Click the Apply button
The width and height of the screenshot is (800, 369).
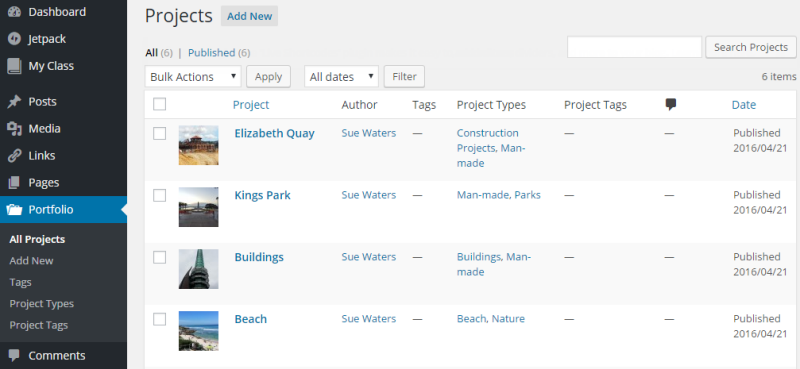click(x=268, y=77)
